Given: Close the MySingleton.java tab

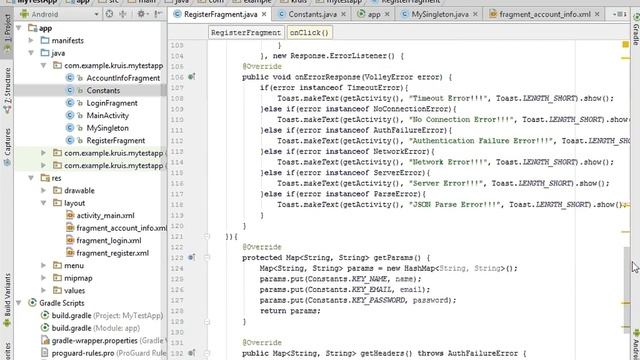Looking at the screenshot, I should tap(475, 14).
